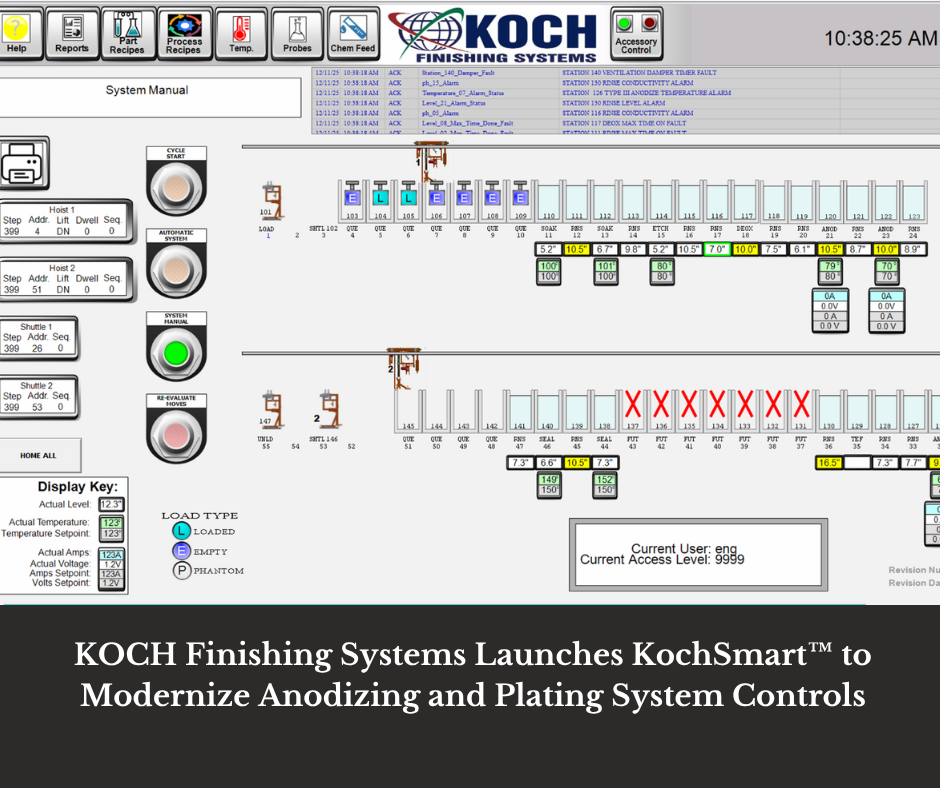Select the Station 117 deox max time alarm
The width and height of the screenshot is (940, 788).
pos(625,123)
